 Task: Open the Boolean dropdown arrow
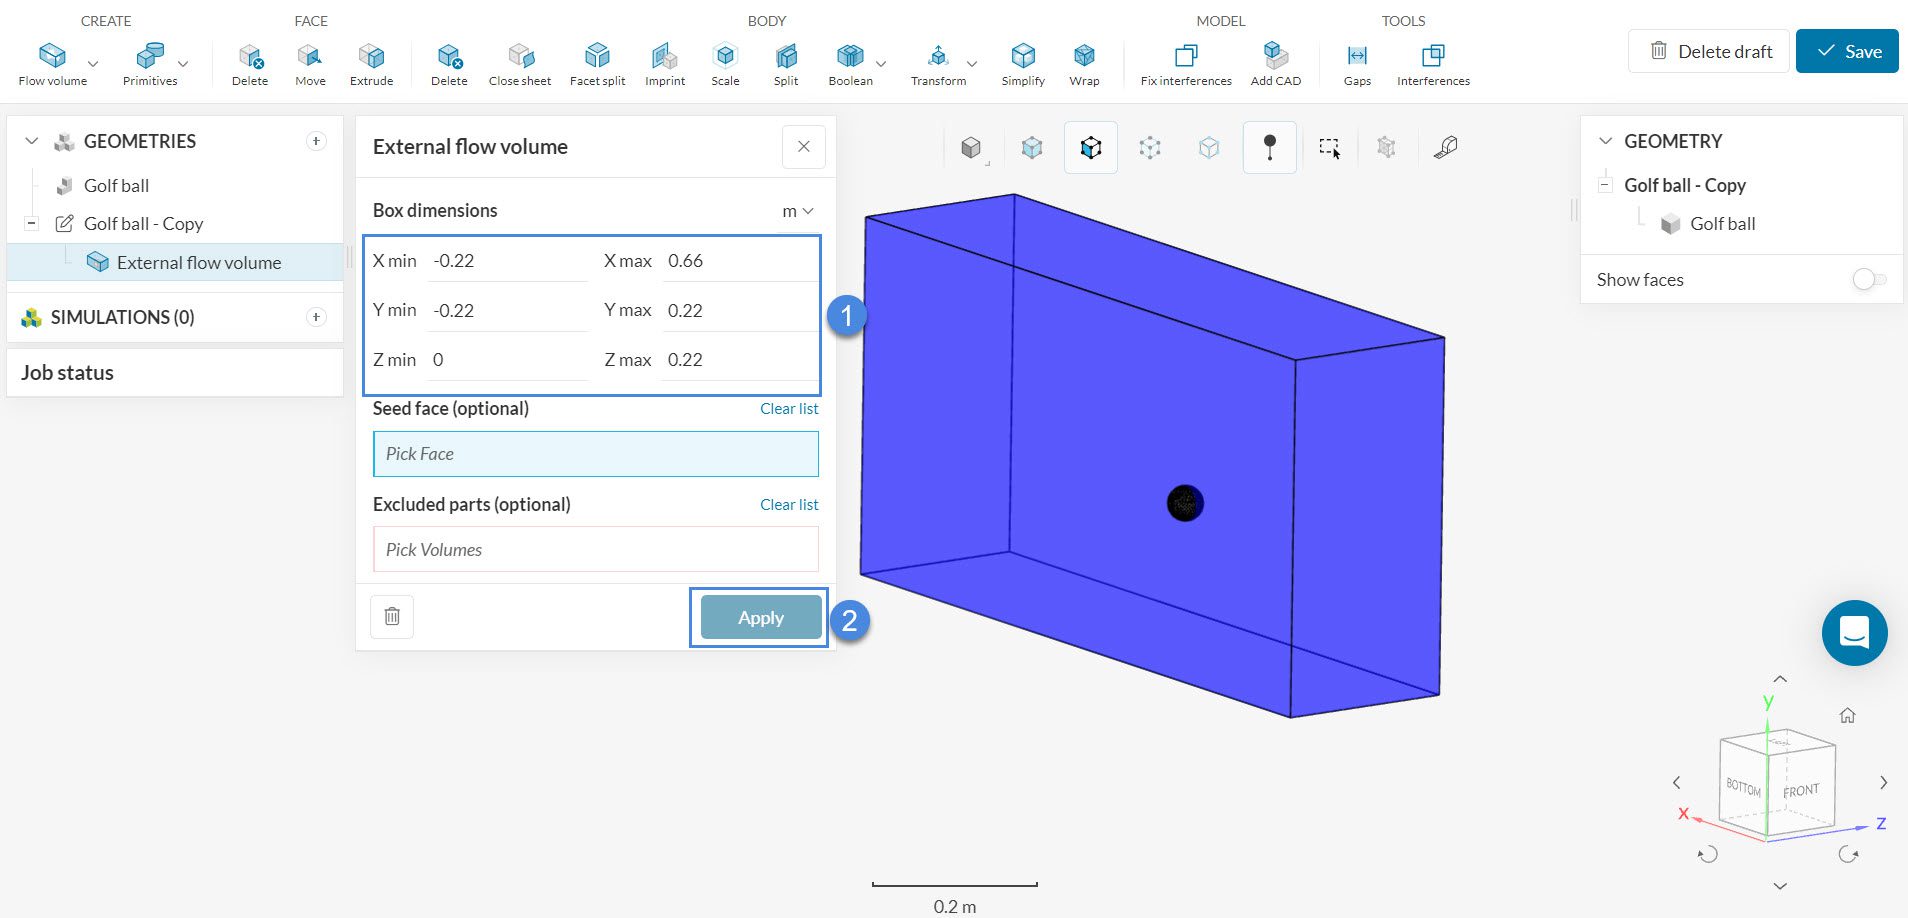tap(881, 64)
